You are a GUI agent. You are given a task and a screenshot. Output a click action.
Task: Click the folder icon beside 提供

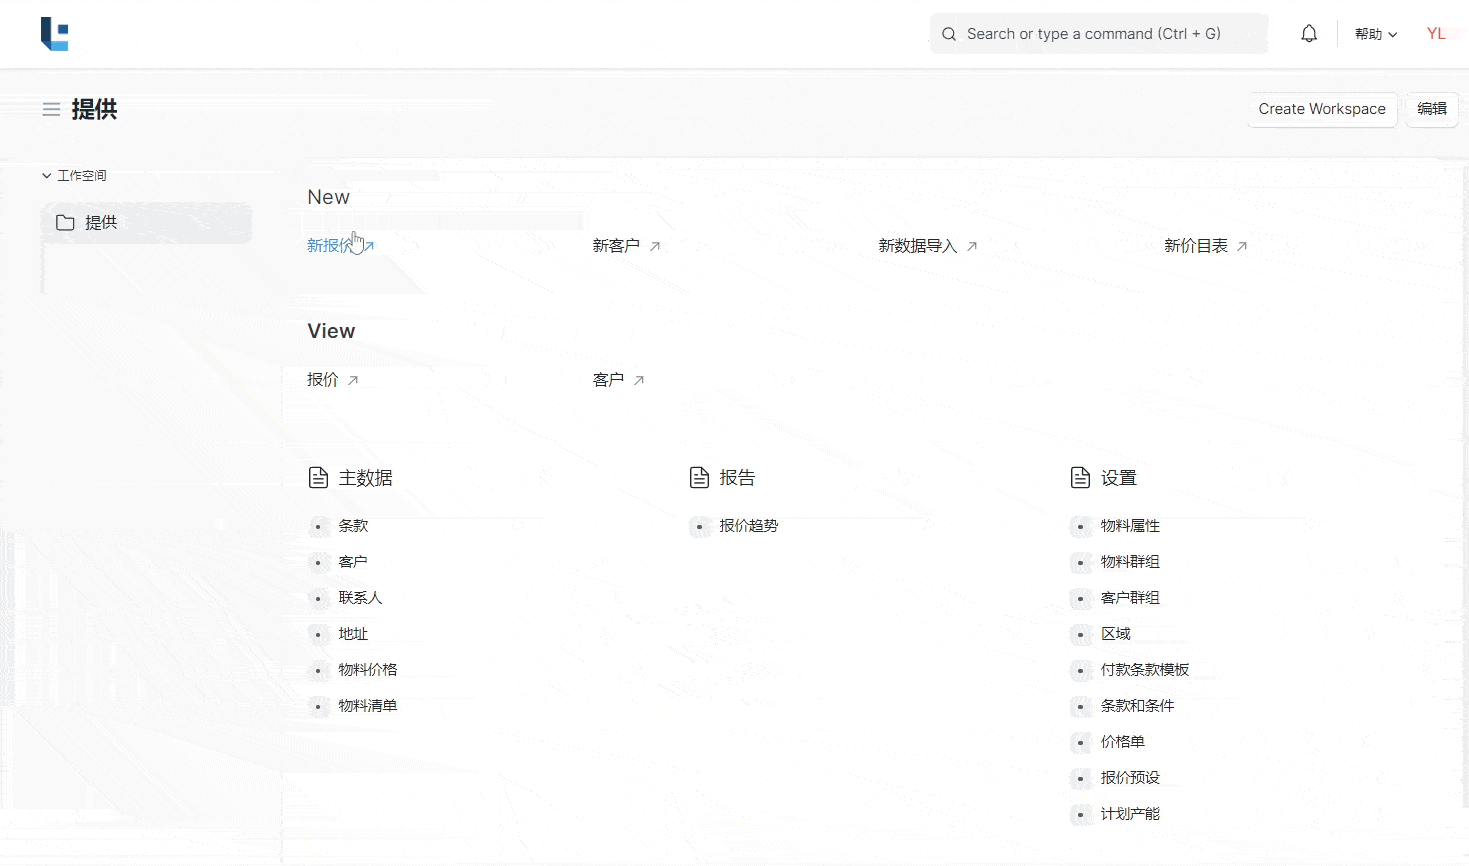coord(65,223)
